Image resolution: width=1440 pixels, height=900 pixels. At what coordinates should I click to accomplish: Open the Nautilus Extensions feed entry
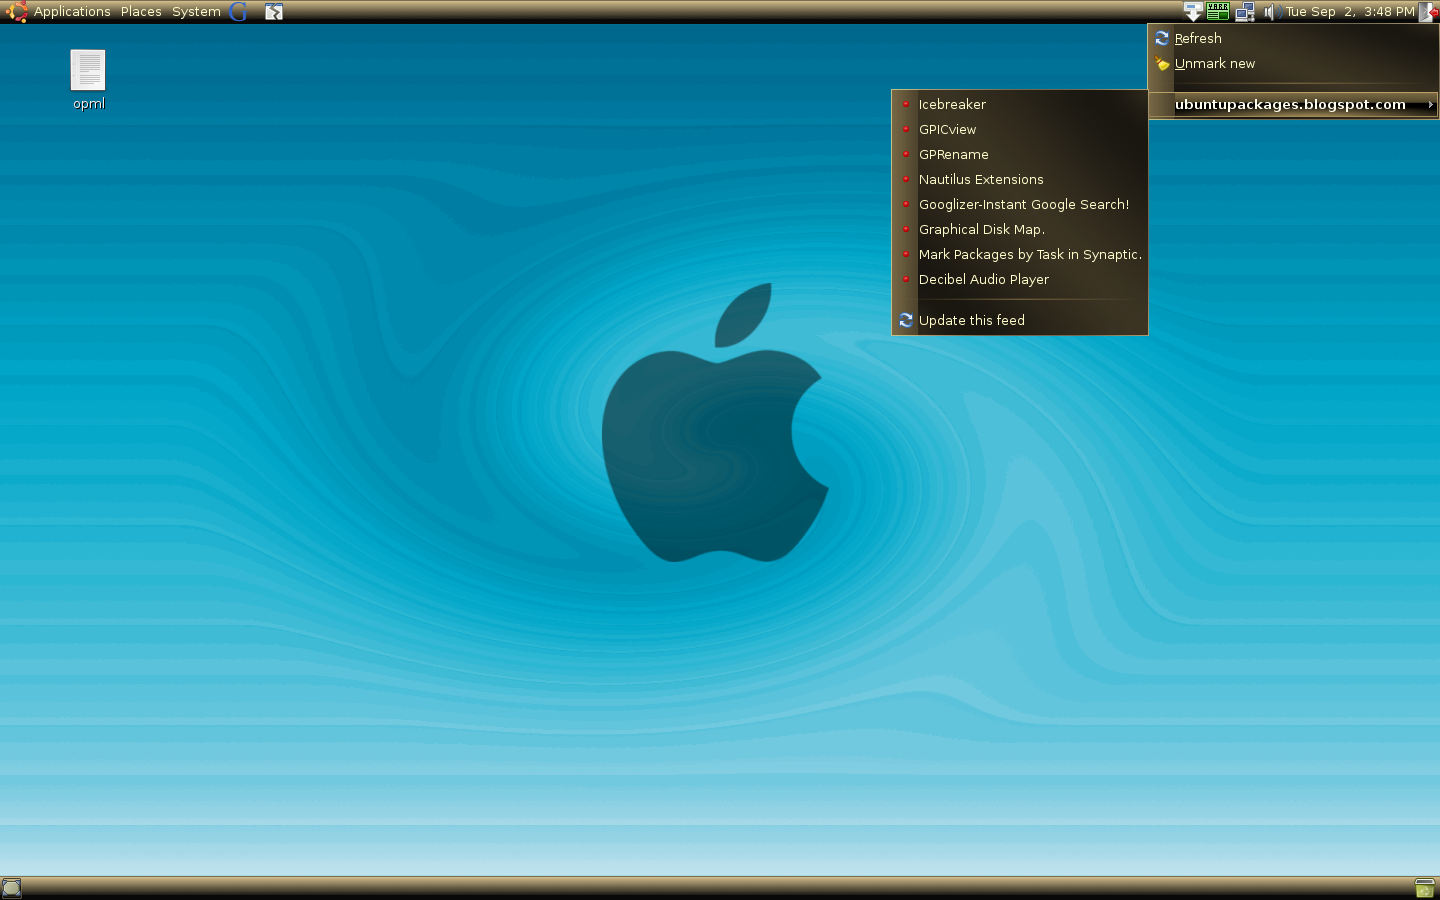[1020, 179]
